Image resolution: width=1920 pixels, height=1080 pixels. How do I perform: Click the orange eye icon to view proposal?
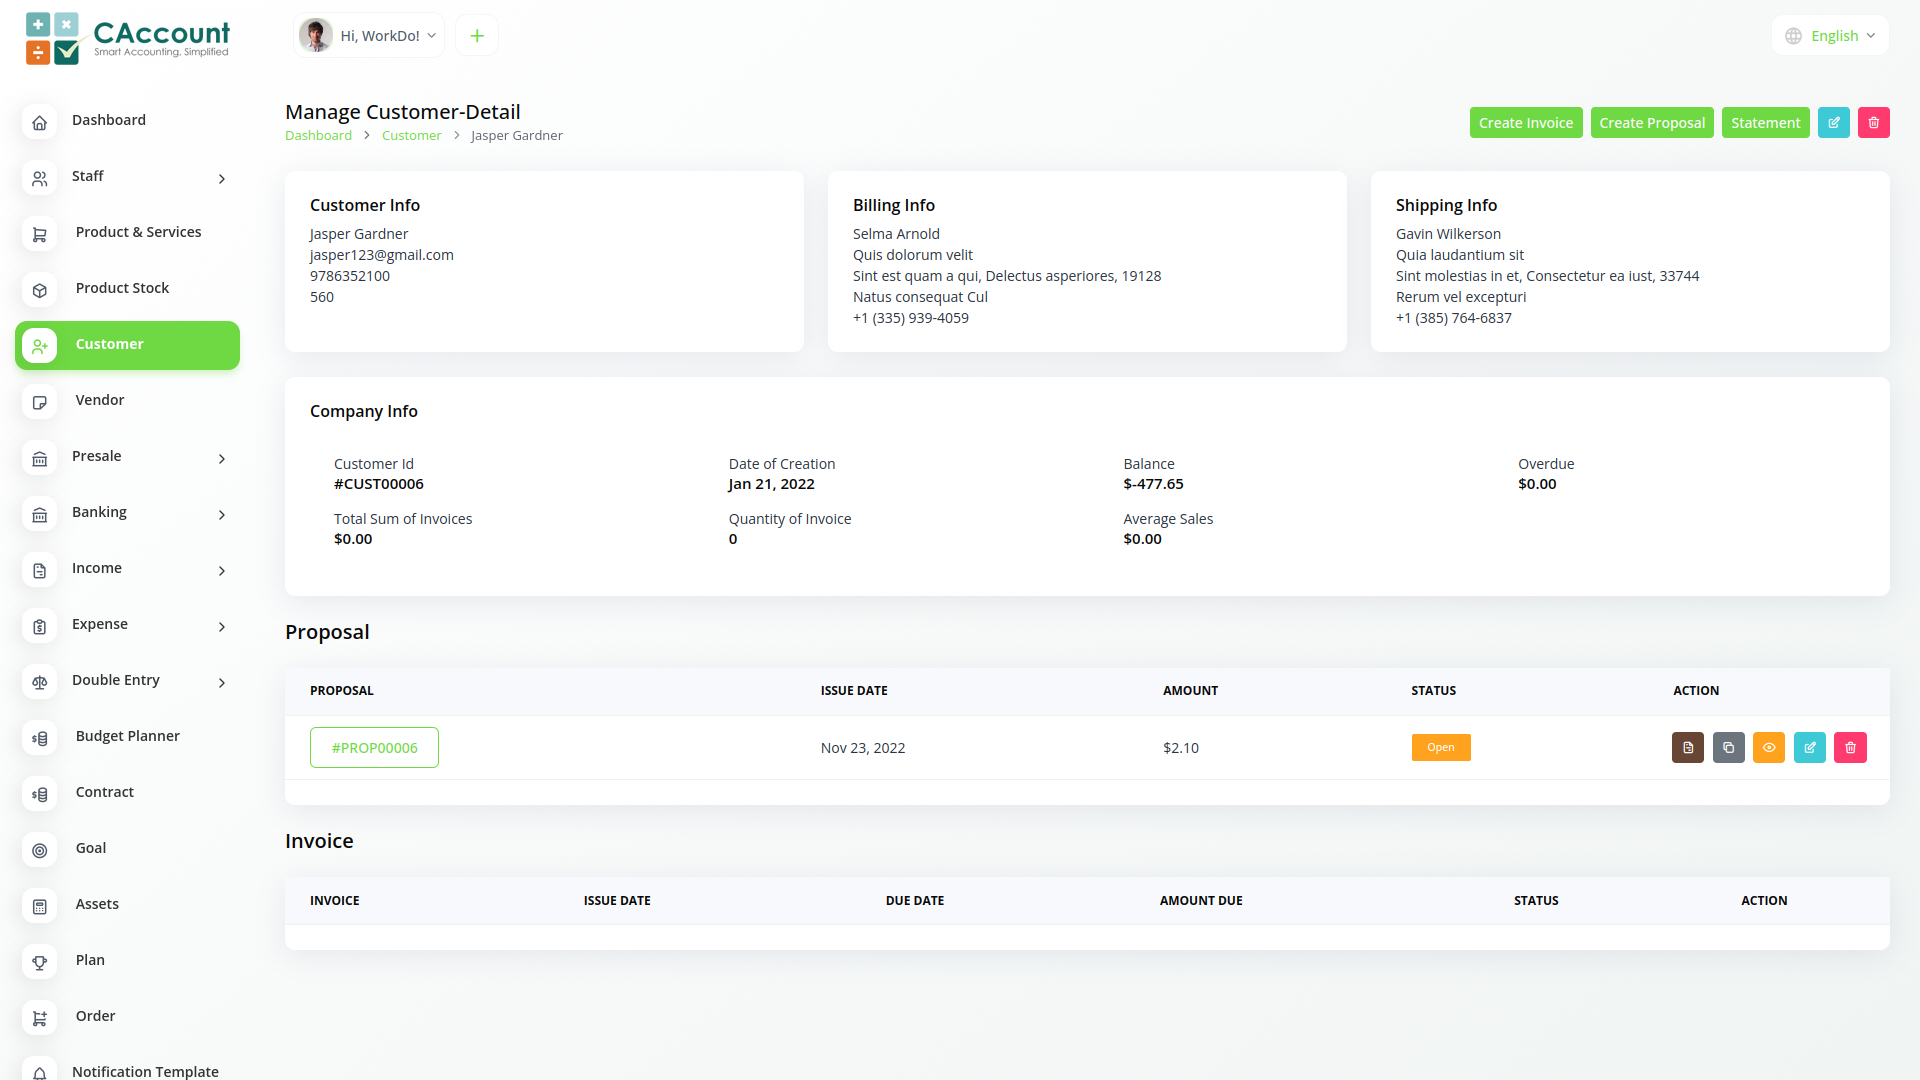pyautogui.click(x=1768, y=747)
